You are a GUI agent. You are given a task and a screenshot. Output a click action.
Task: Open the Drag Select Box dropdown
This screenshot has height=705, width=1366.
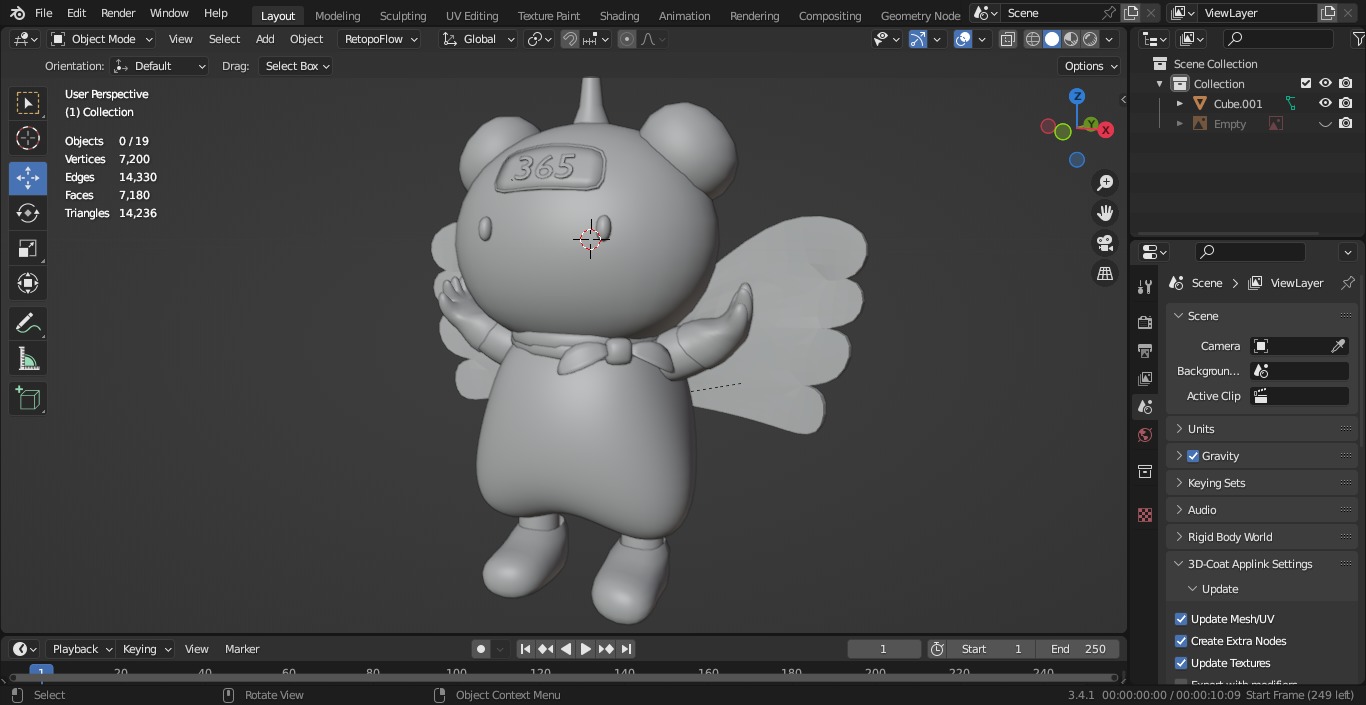[296, 66]
